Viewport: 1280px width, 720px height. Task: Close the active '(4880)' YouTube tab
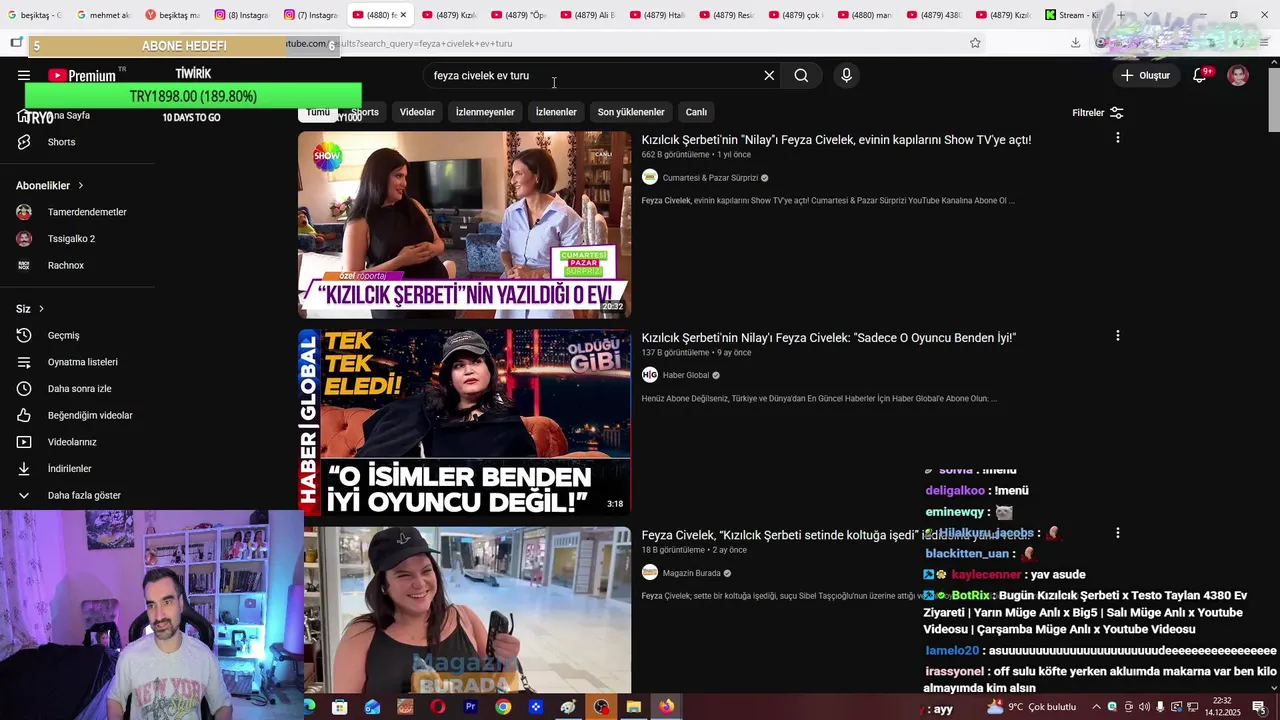(x=403, y=15)
